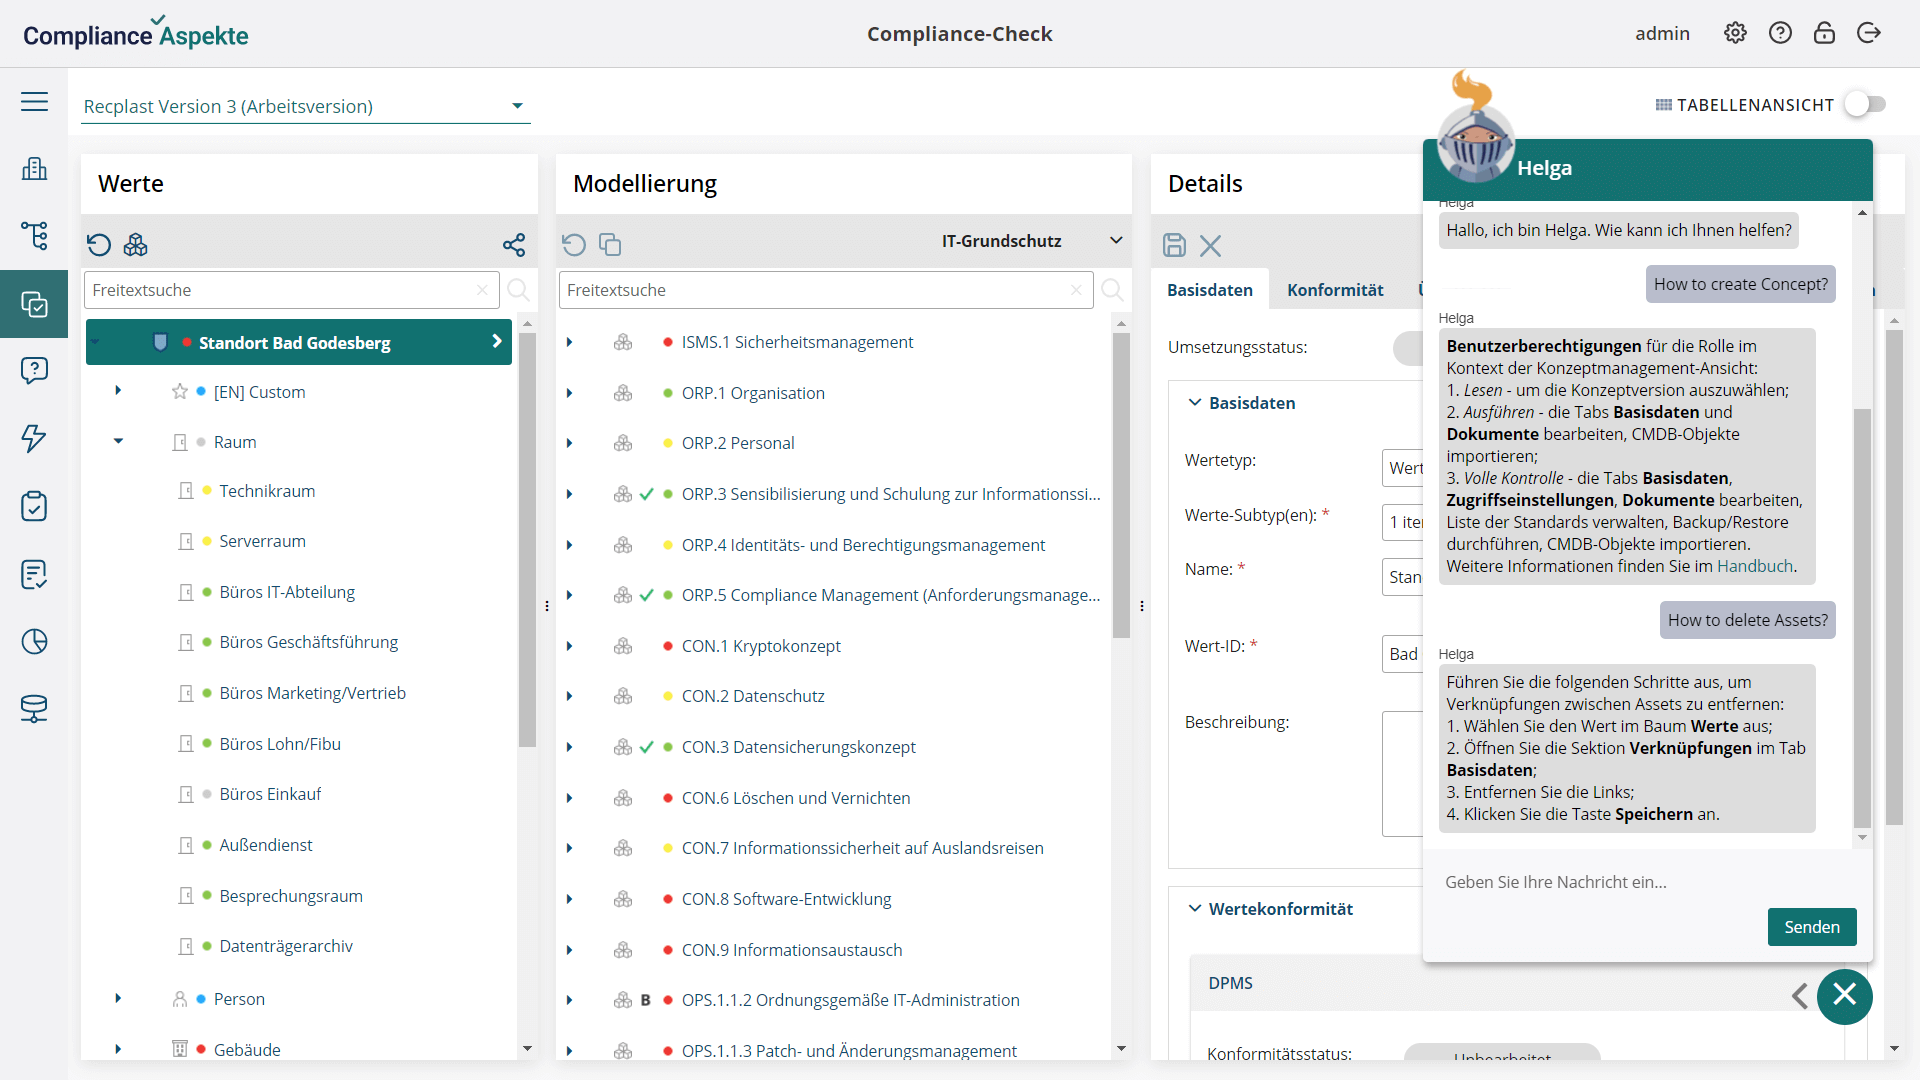The image size is (1920, 1080).
Task: Click the copy icon in the Modellierung panel
Action: point(610,244)
